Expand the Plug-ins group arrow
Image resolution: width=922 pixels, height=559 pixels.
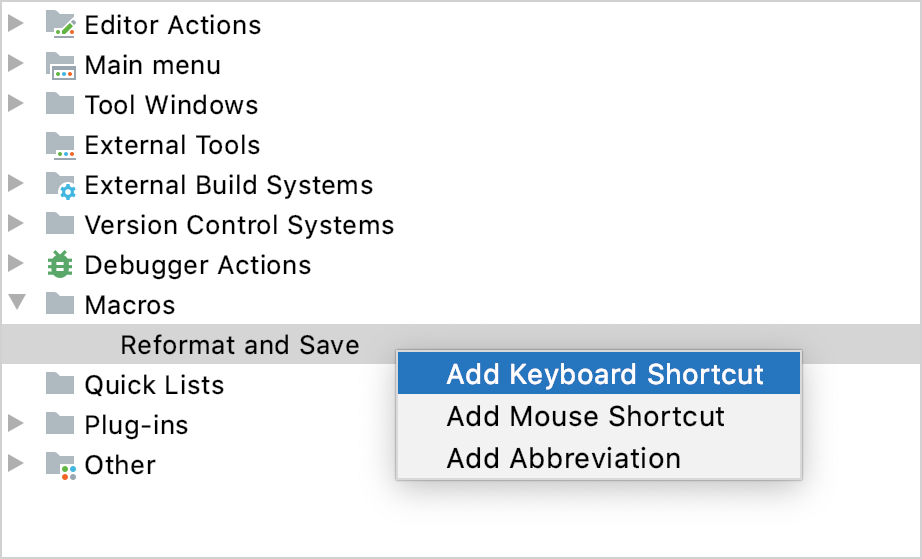pyautogui.click(x=15, y=425)
